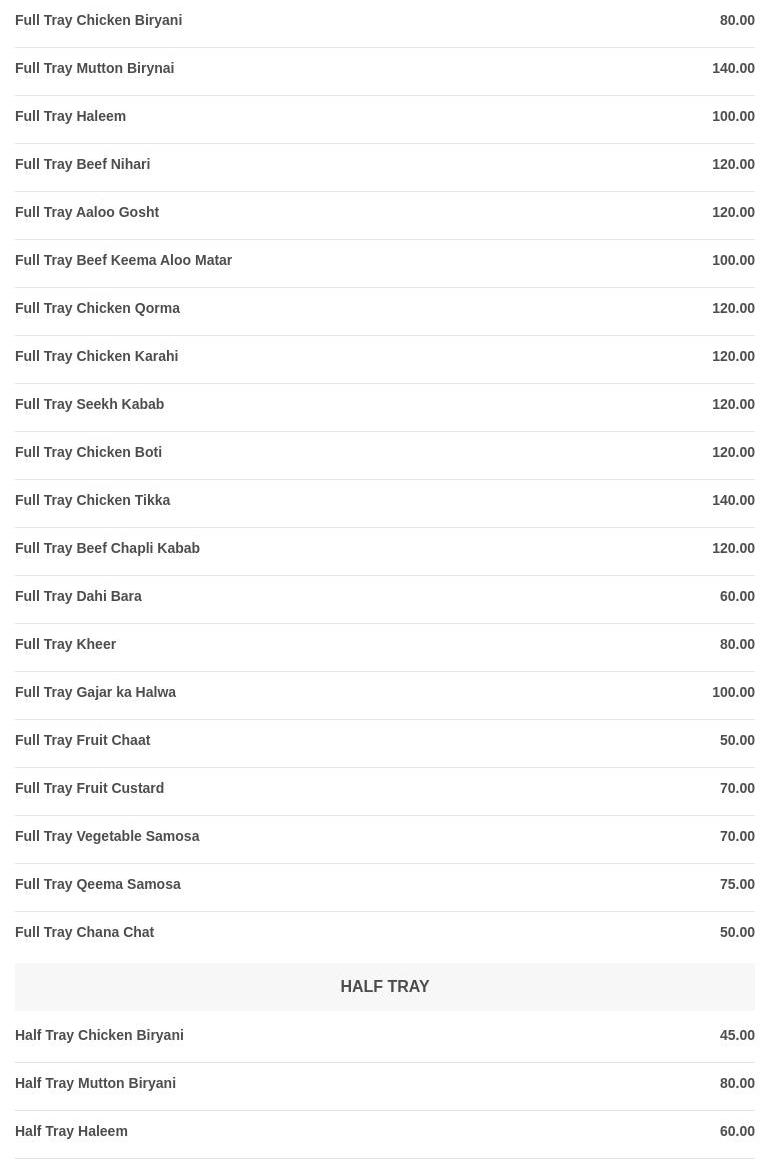
Task: Open Full Tray Gajar ka Halwa
Action: (95, 692)
